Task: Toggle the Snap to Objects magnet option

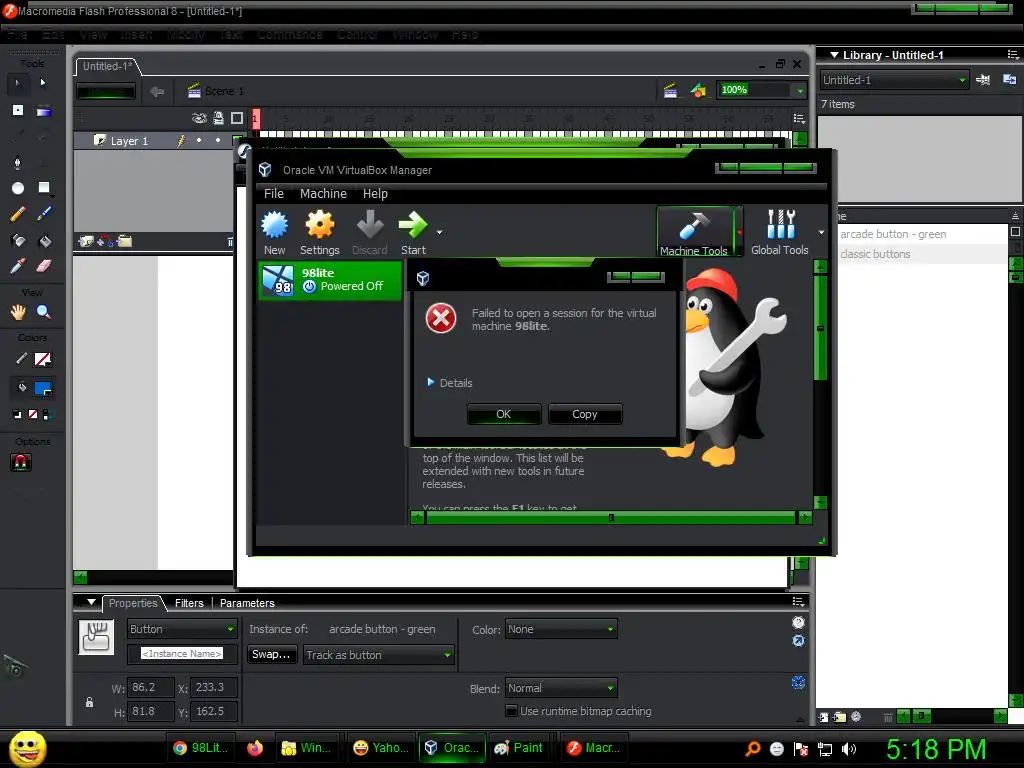Action: coord(21,462)
